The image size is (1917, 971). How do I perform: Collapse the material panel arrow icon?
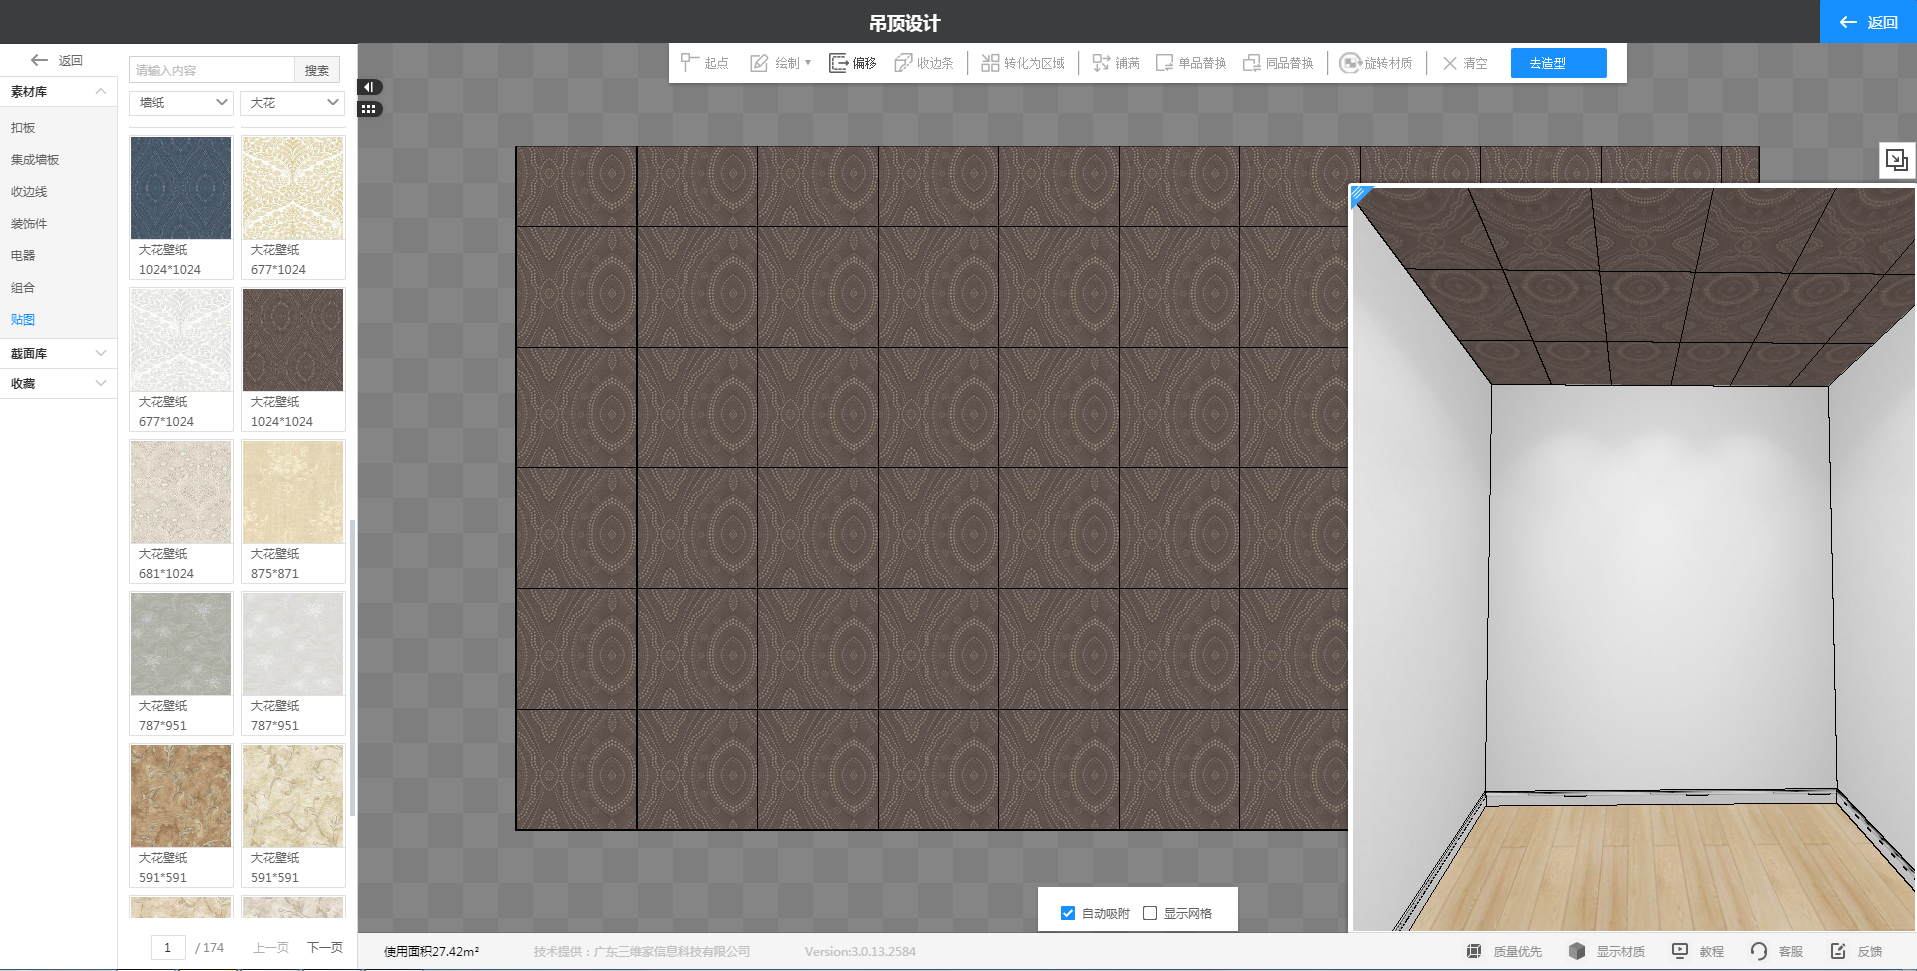pyautogui.click(x=369, y=87)
